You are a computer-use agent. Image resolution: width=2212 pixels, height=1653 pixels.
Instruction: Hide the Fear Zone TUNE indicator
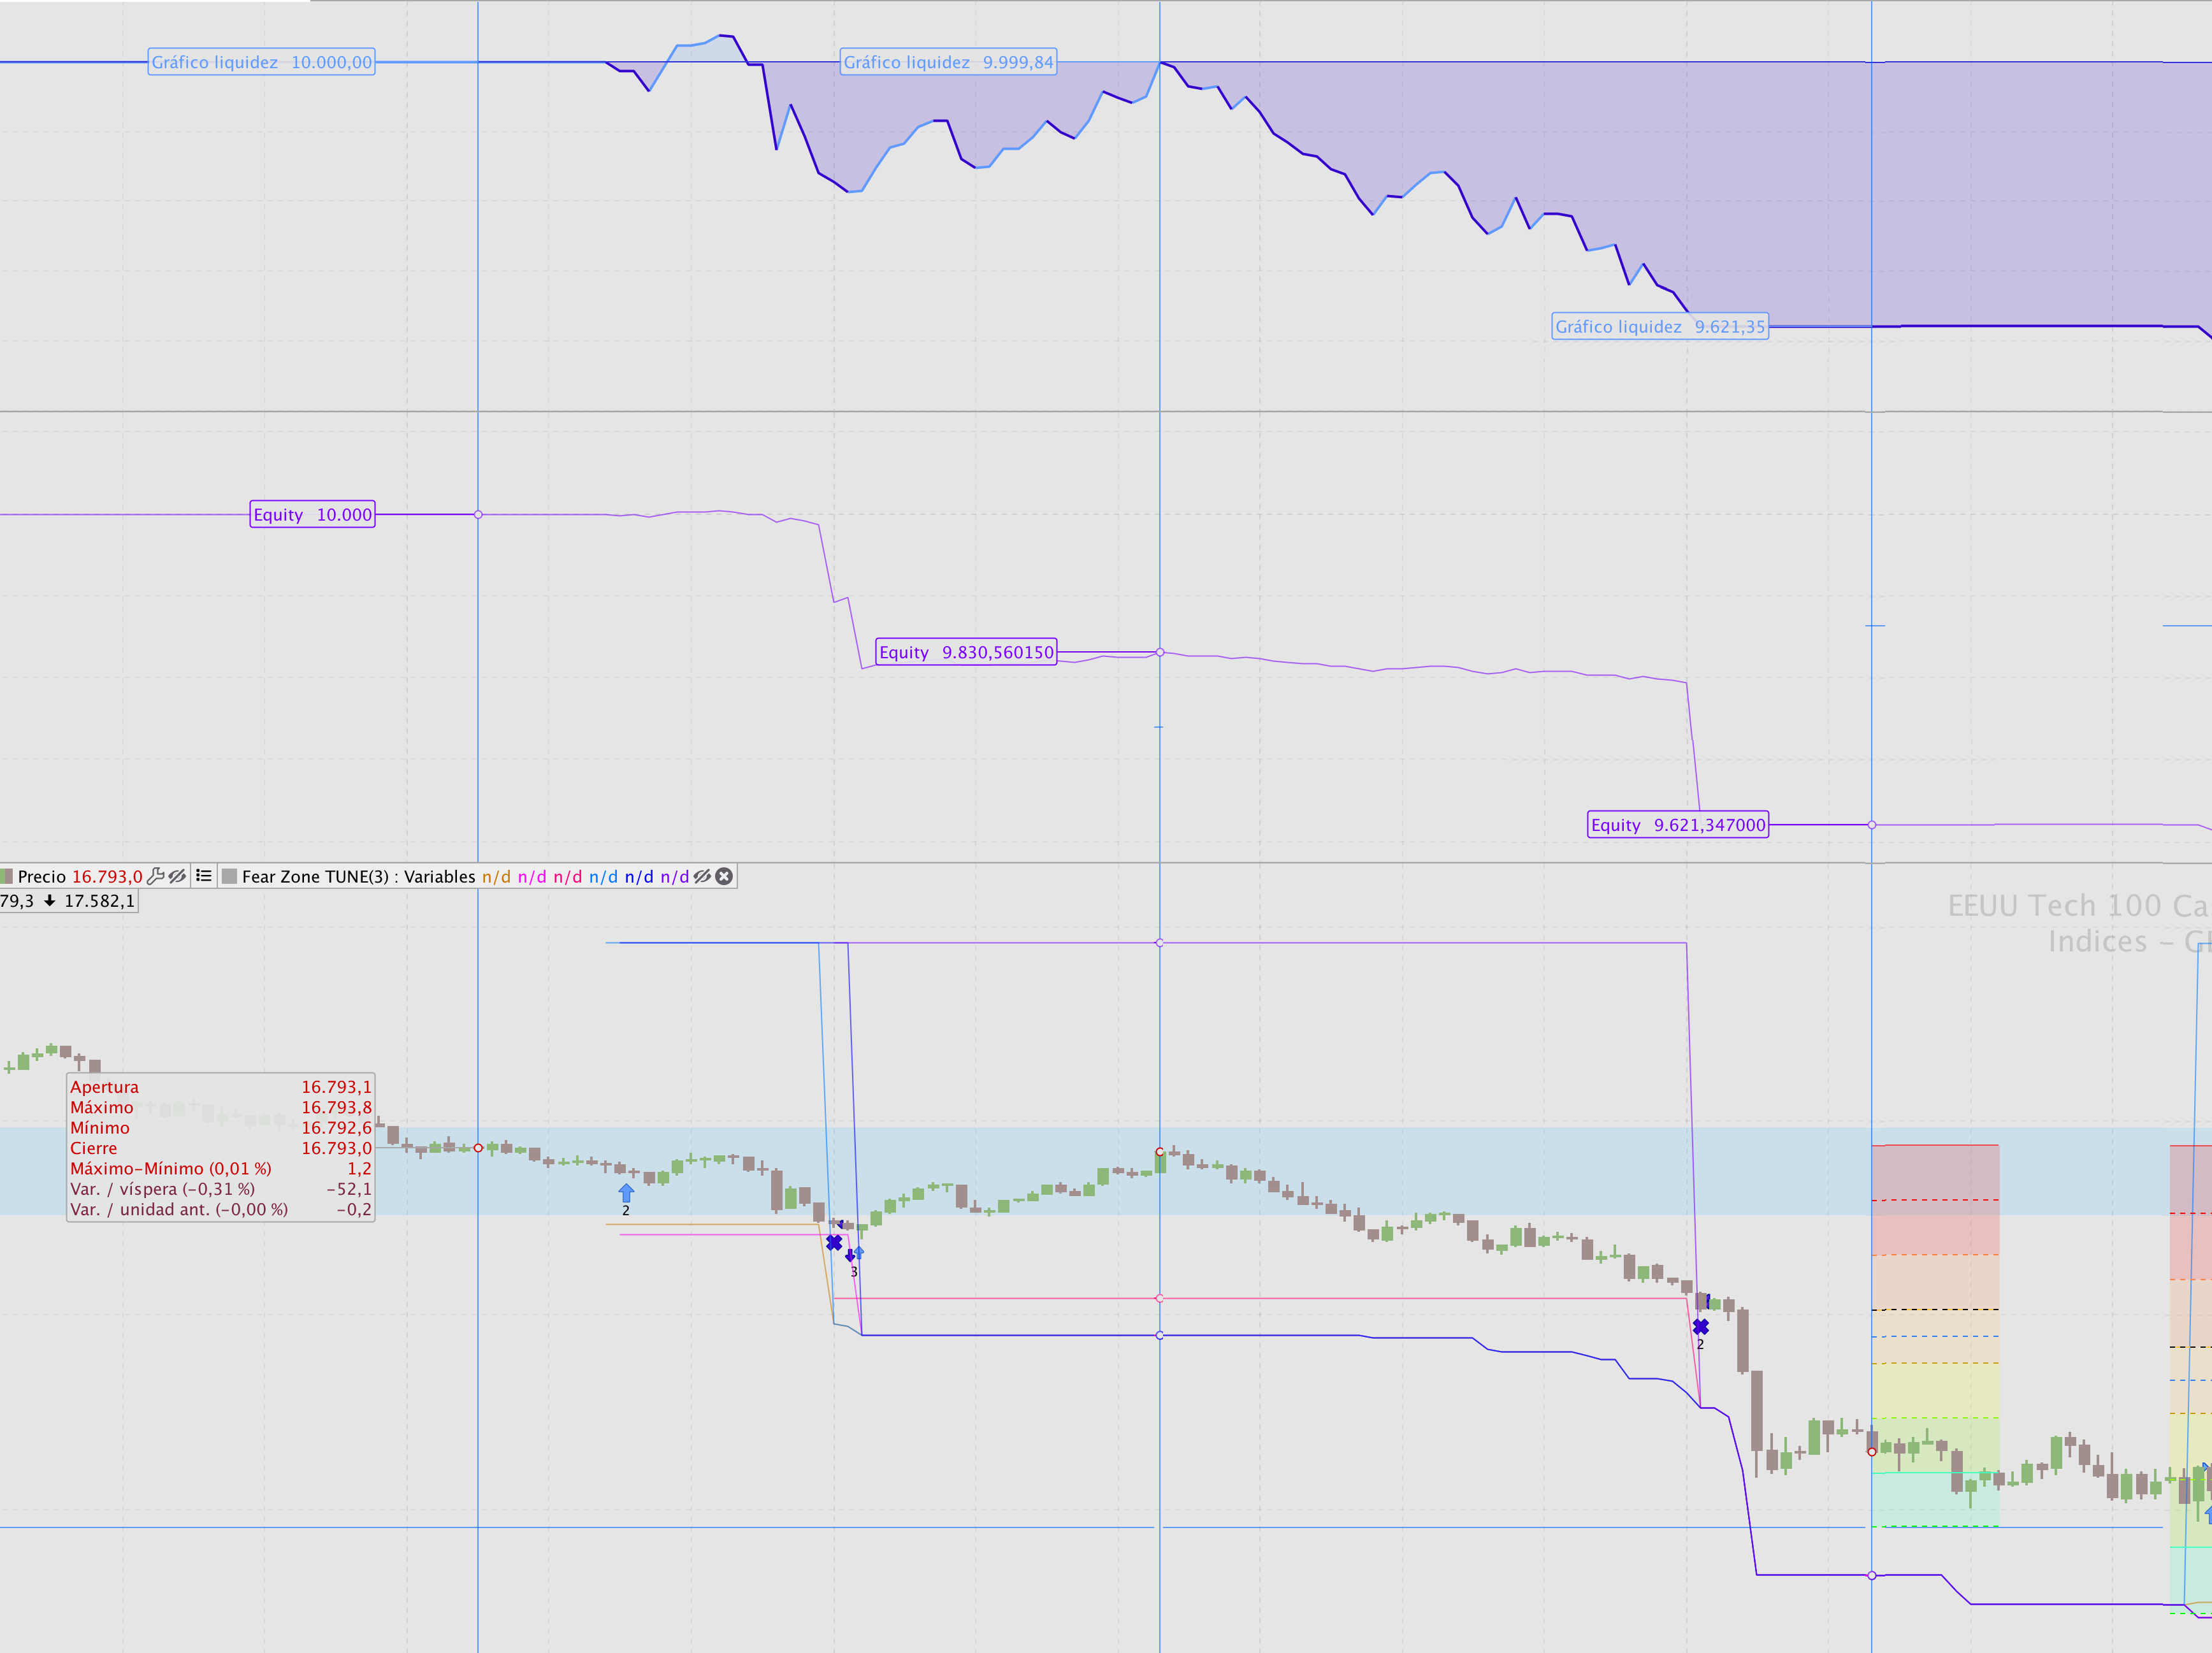pos(702,877)
